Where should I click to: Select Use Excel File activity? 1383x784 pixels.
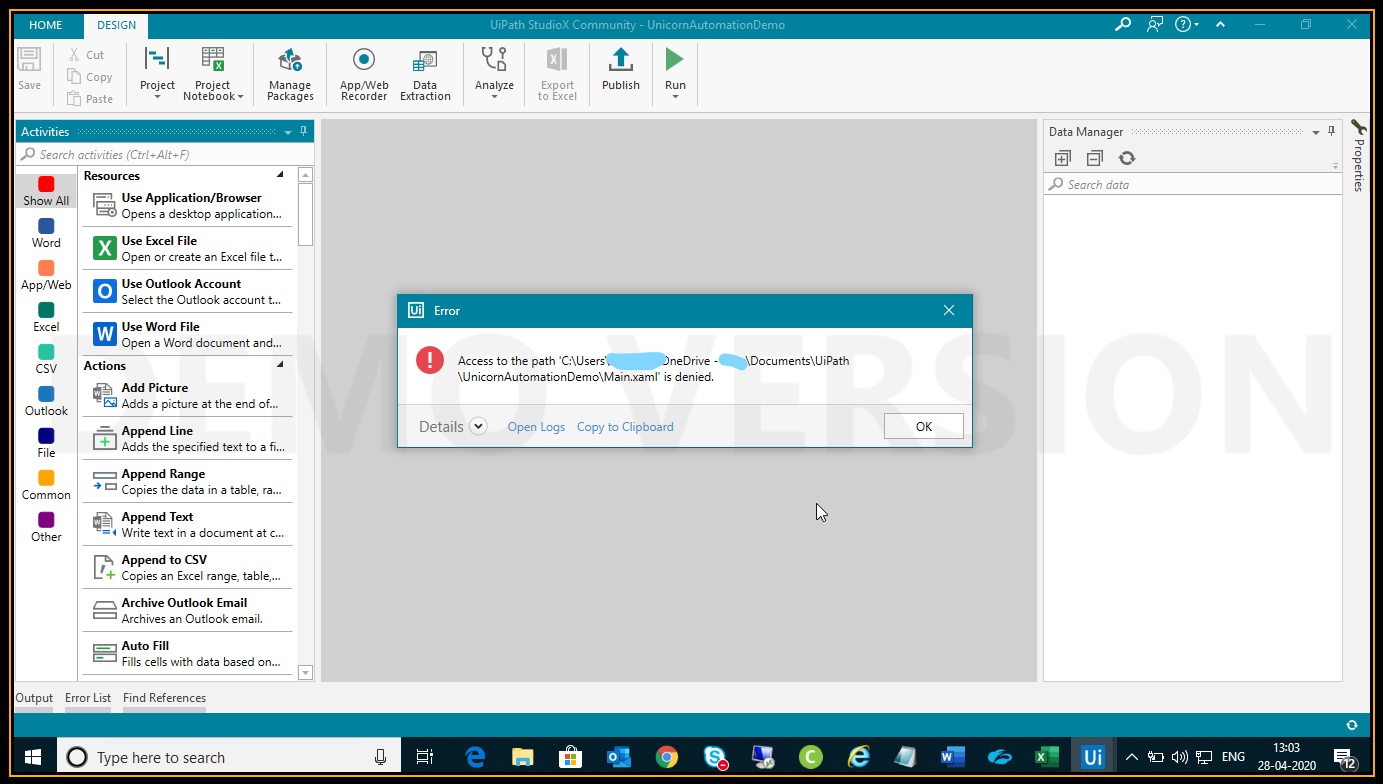point(188,248)
